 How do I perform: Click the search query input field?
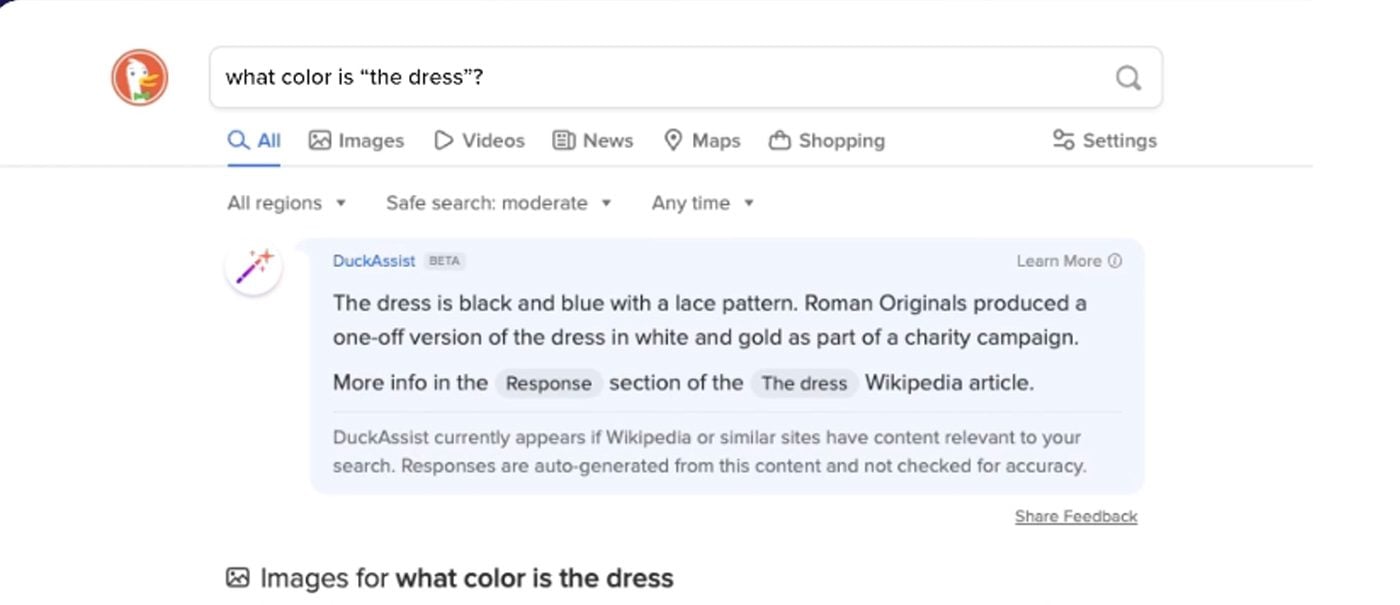click(x=686, y=77)
